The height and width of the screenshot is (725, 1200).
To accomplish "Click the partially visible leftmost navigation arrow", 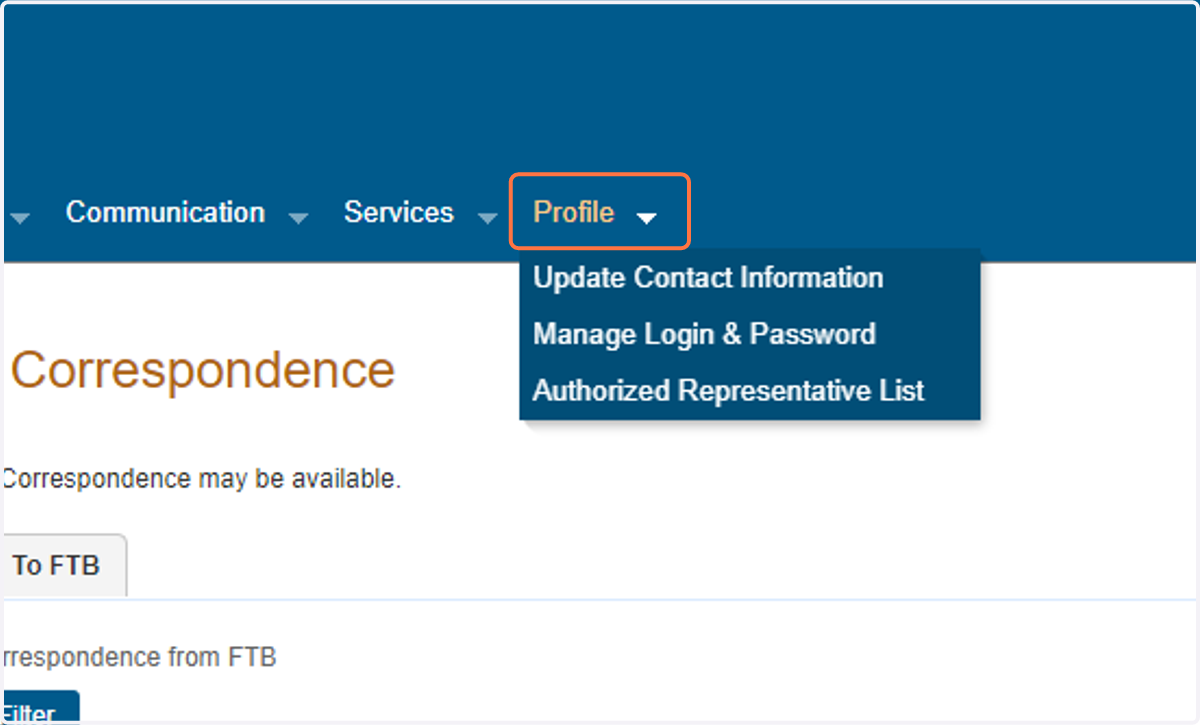I will tap(19, 217).
